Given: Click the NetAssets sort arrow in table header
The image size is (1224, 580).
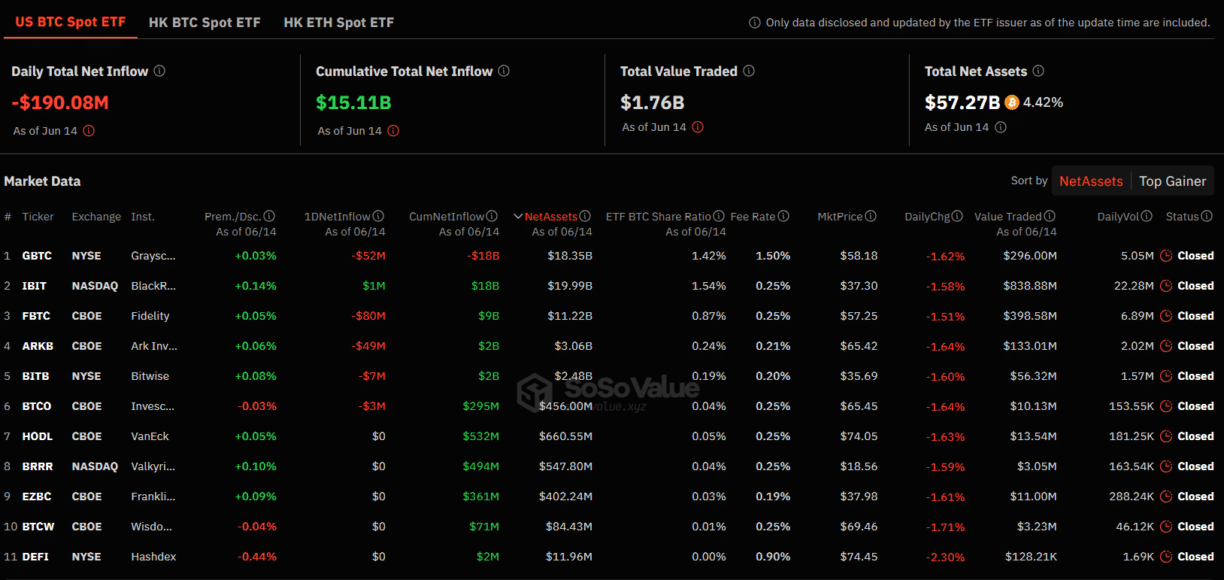Looking at the screenshot, I should [516, 215].
